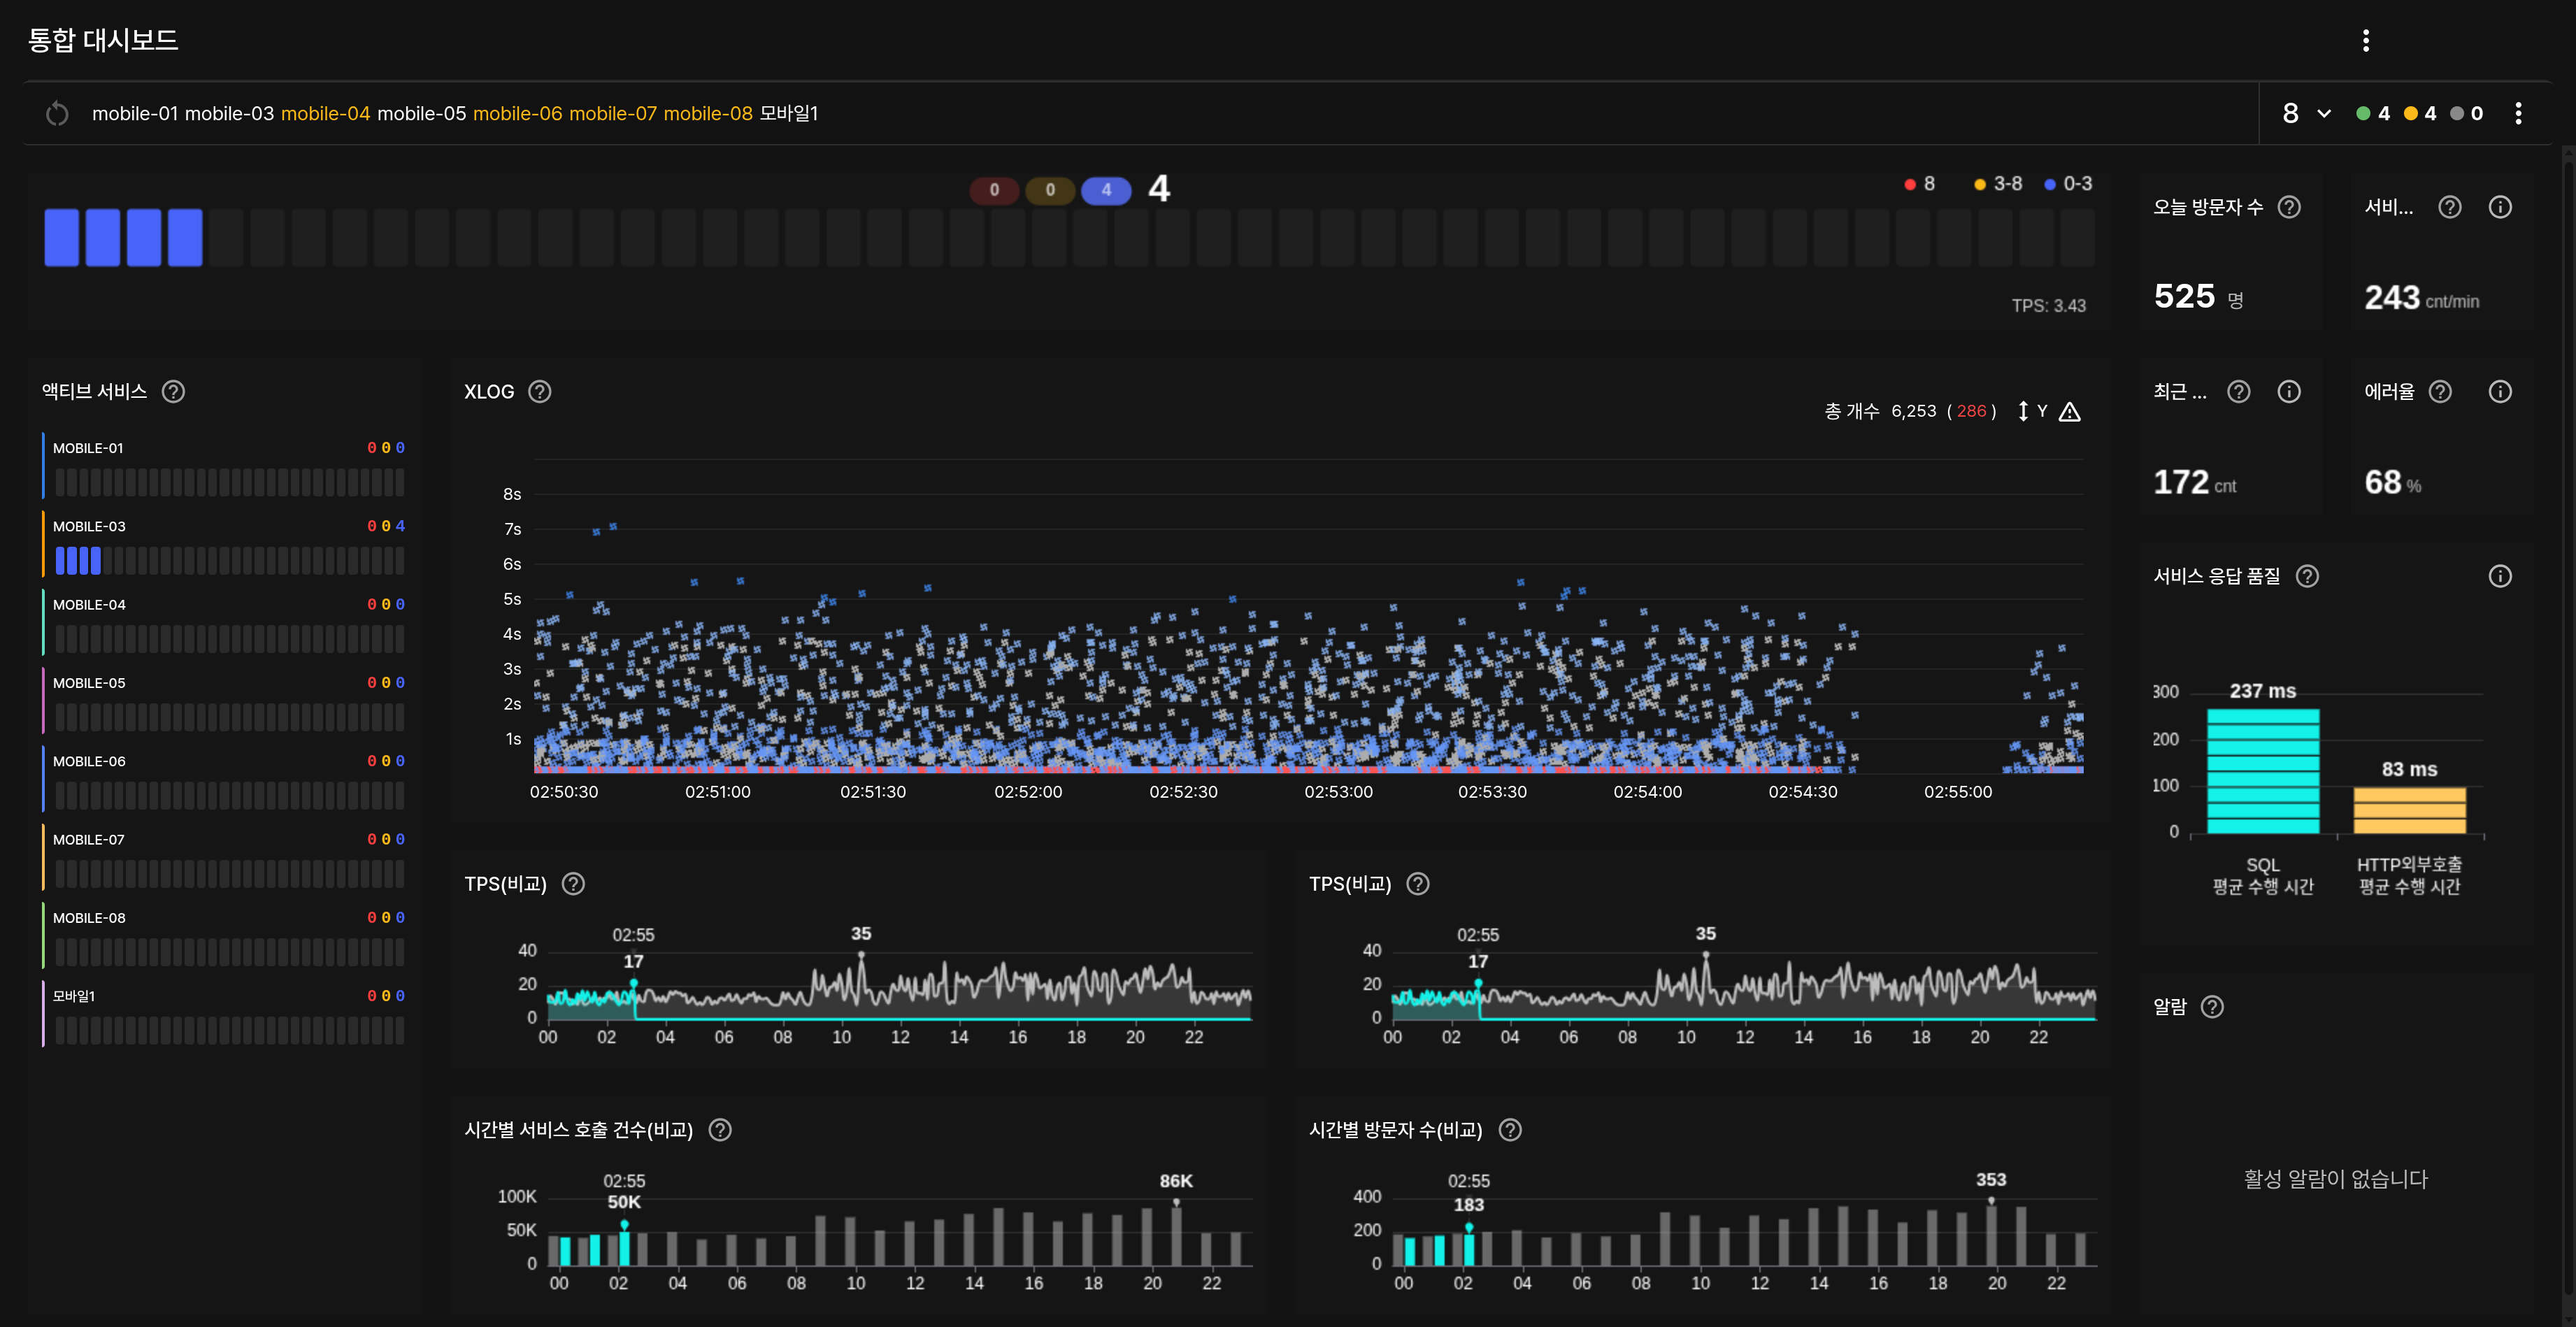This screenshot has height=1327, width=2576.
Task: Click the first blue active transaction block
Action: pyautogui.click(x=62, y=237)
